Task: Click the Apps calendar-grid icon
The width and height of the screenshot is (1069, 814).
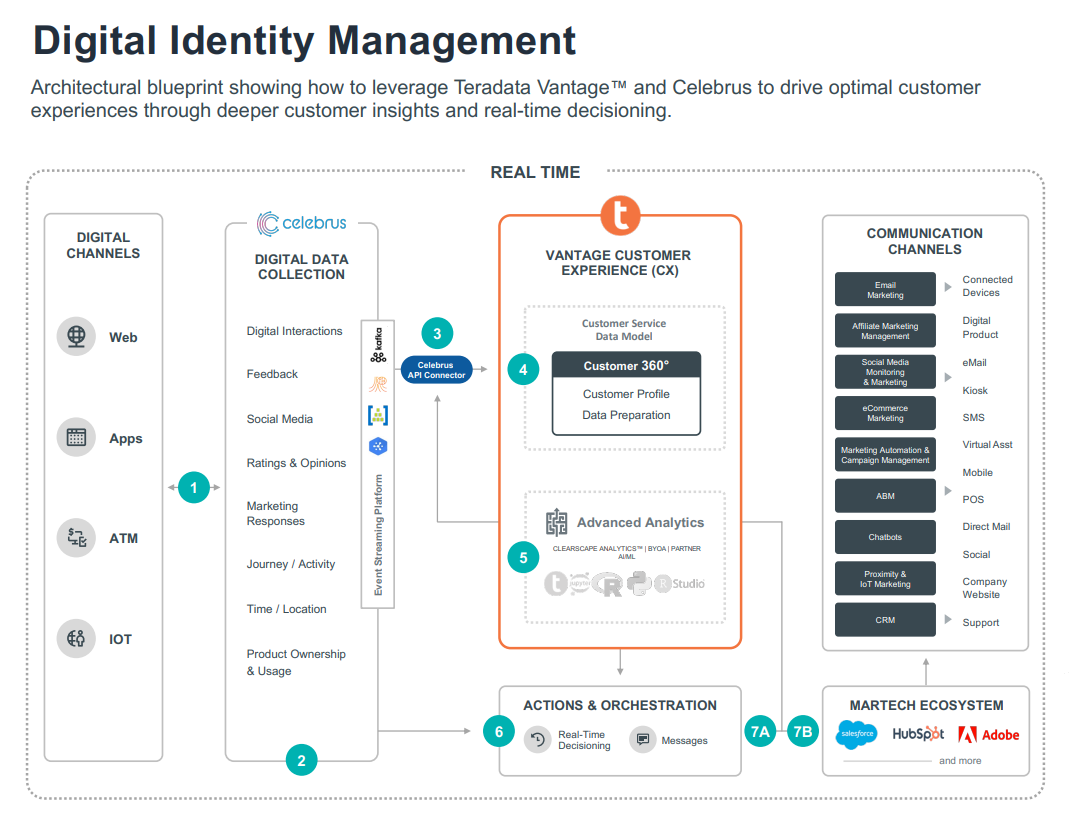Action: click(x=76, y=437)
